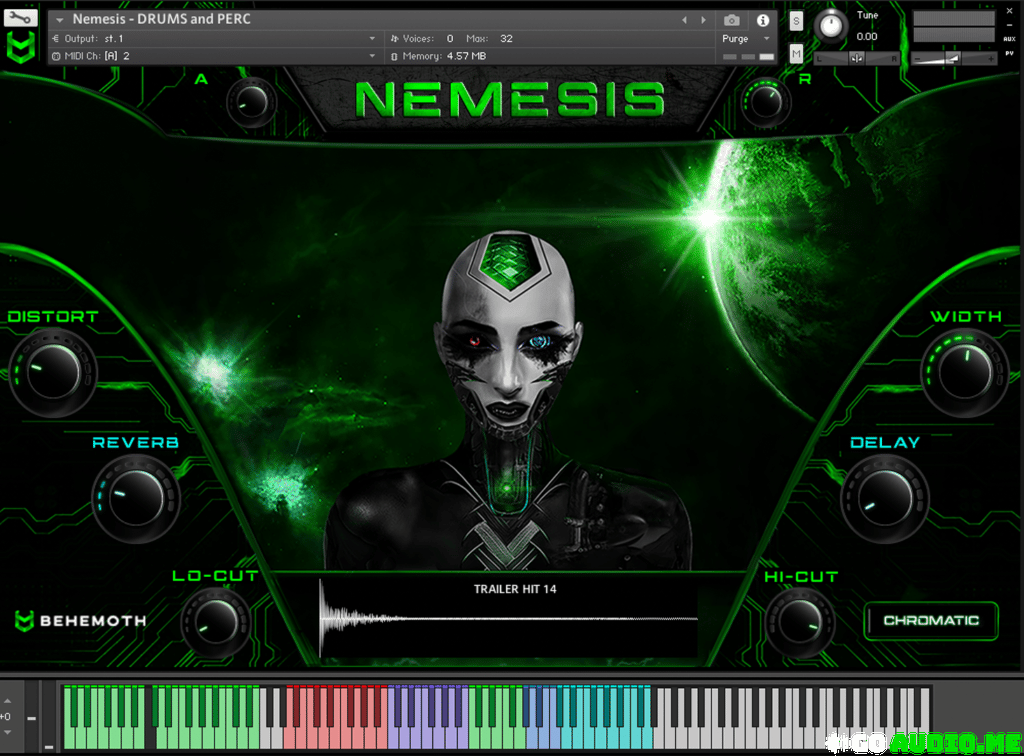Toggle the Mute (M) button

[x=796, y=54]
